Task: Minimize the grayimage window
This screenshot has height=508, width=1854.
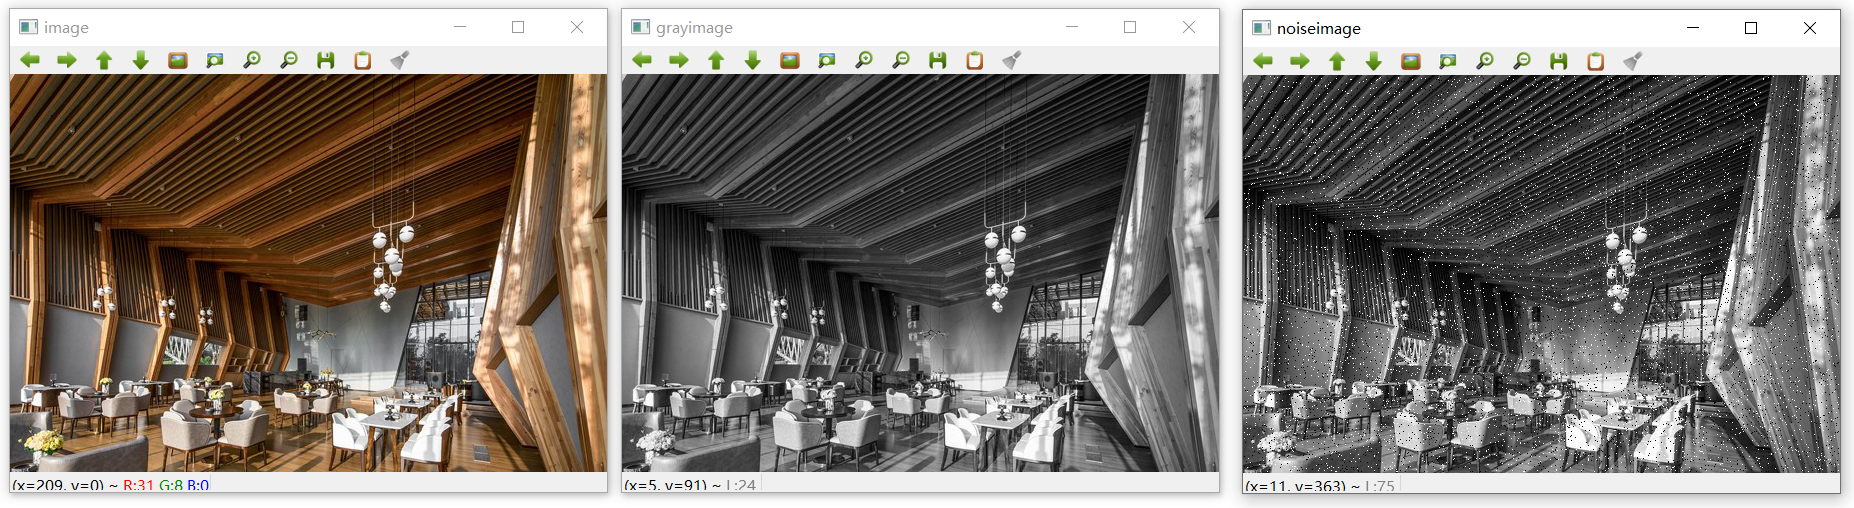Action: pos(1072,27)
